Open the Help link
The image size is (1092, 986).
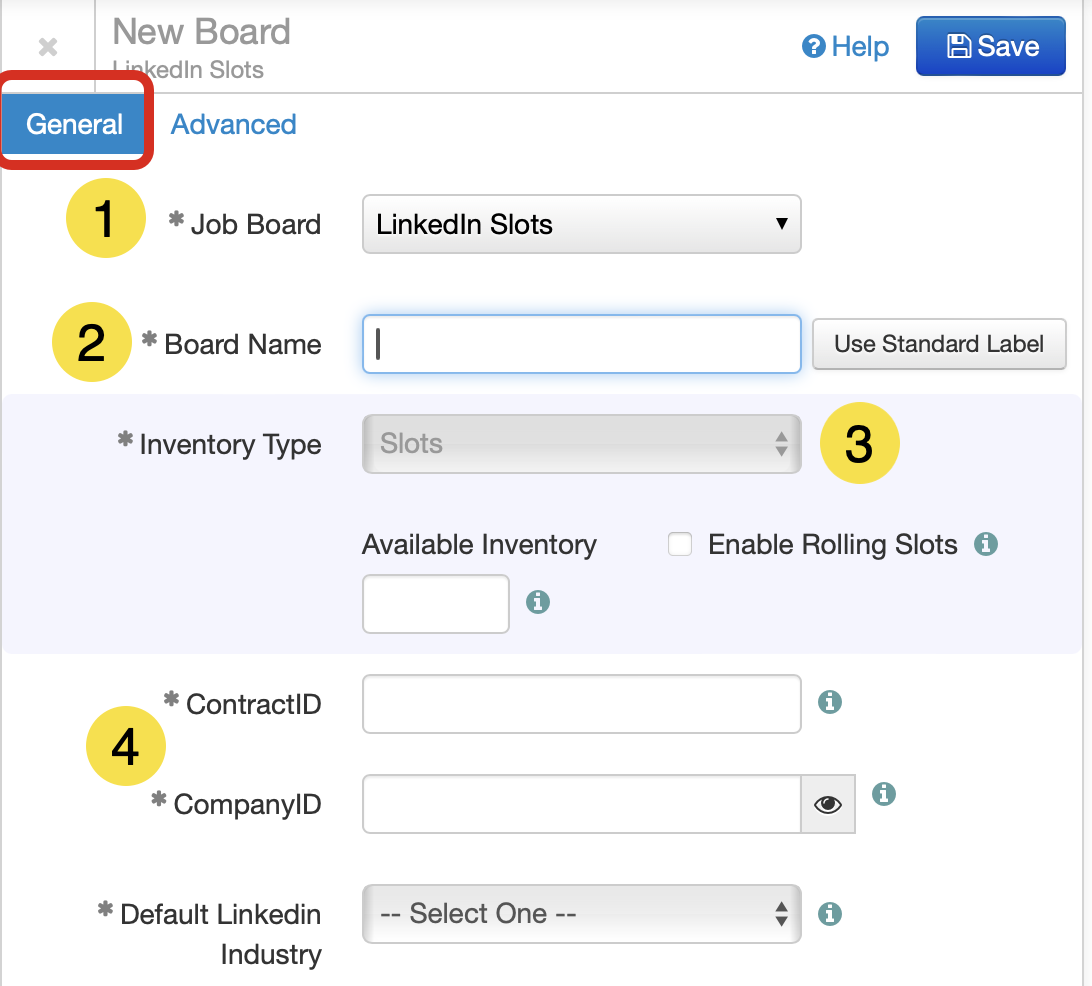[845, 47]
